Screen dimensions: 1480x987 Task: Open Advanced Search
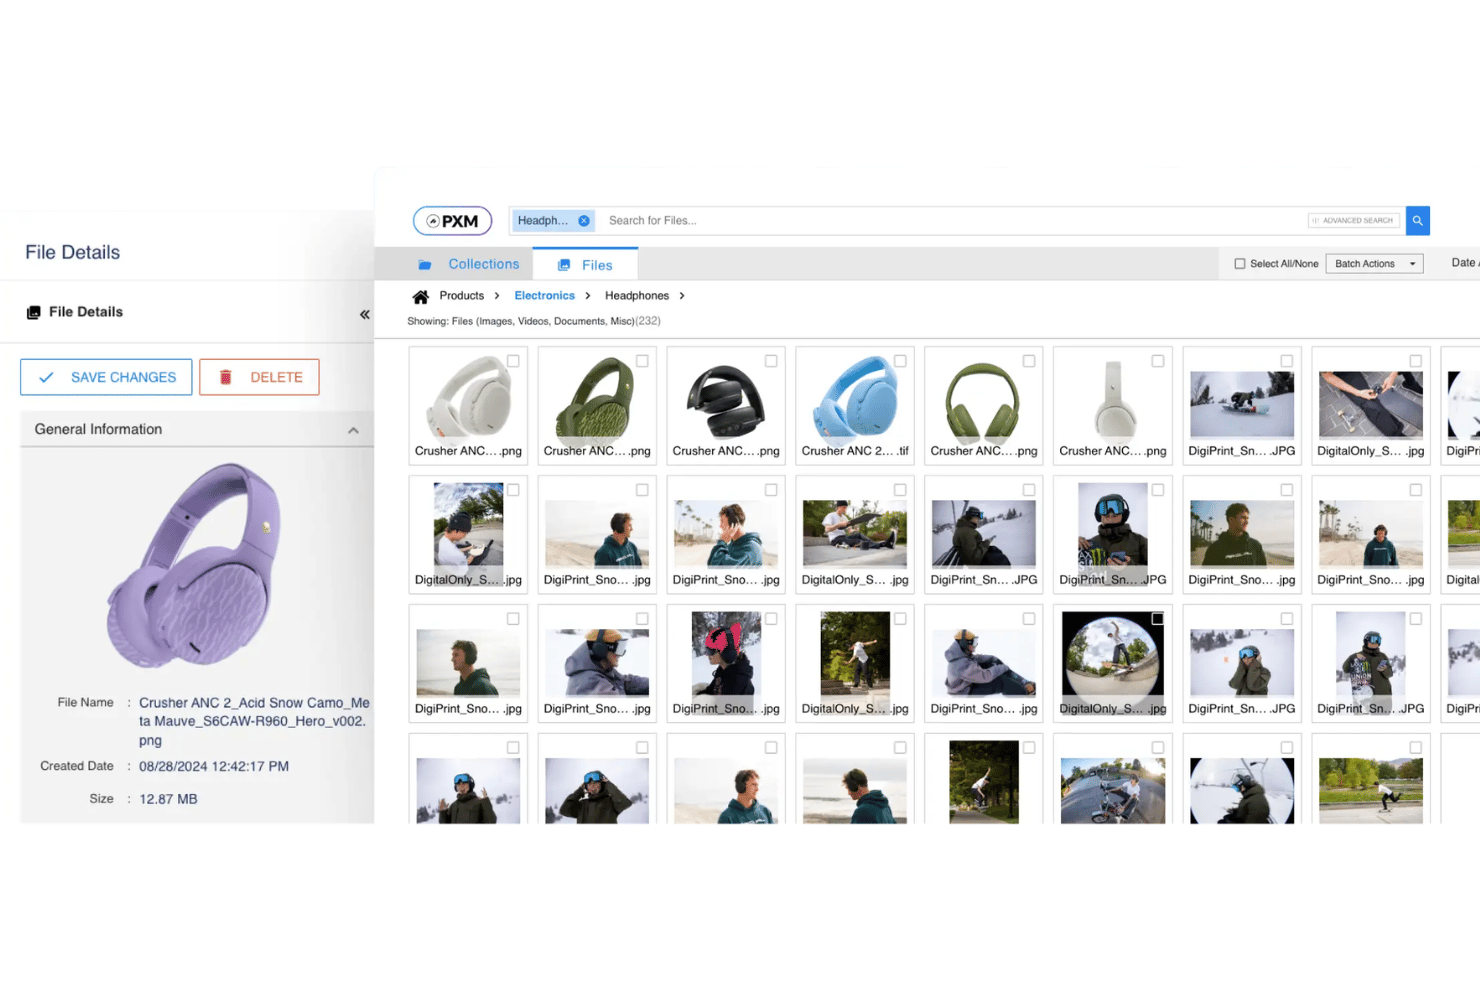1353,221
